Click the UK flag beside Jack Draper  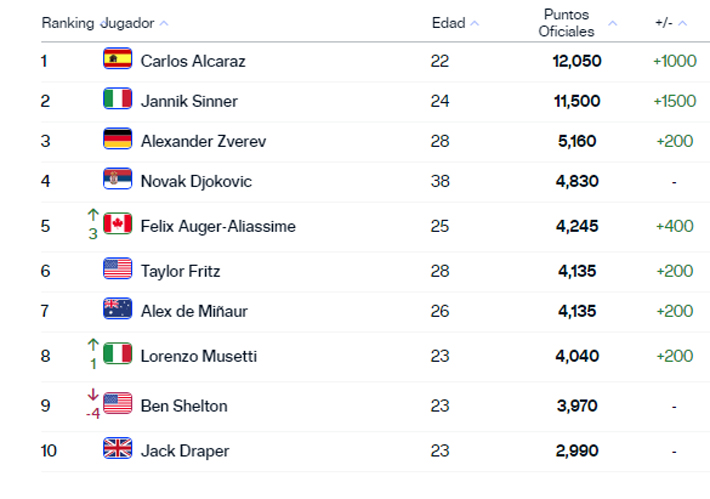[117, 449]
